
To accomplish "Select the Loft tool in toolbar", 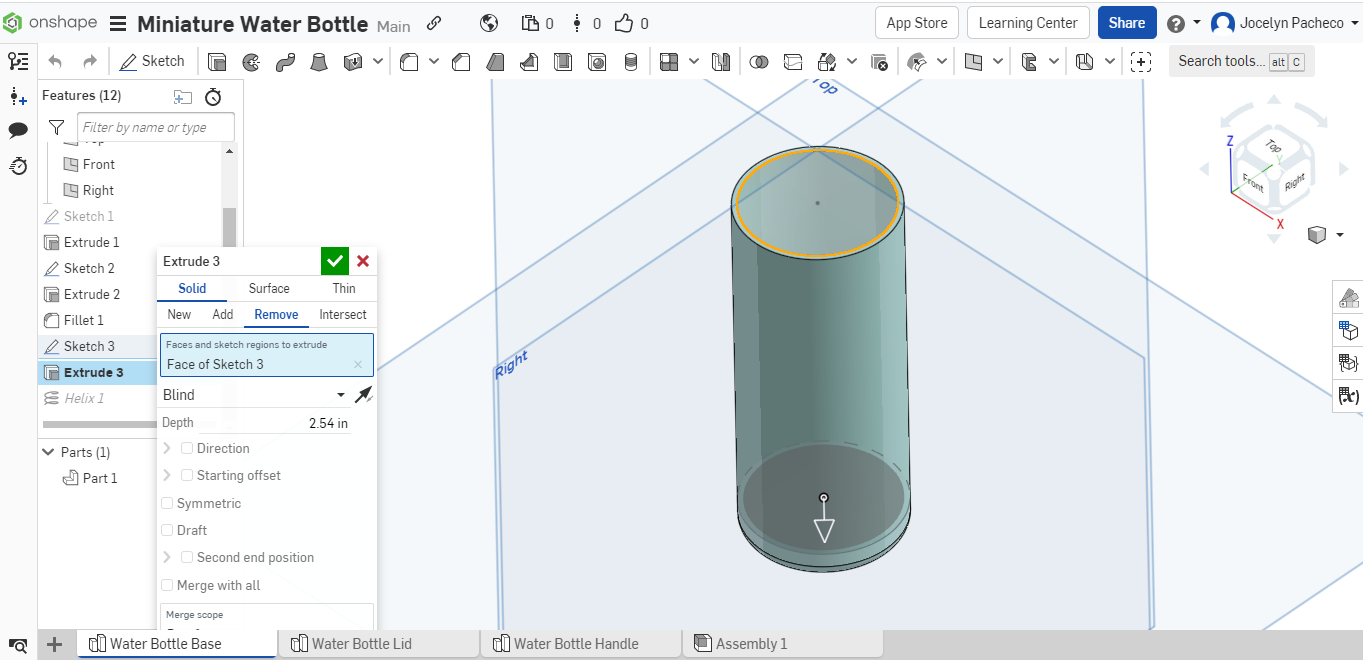I will tap(319, 62).
